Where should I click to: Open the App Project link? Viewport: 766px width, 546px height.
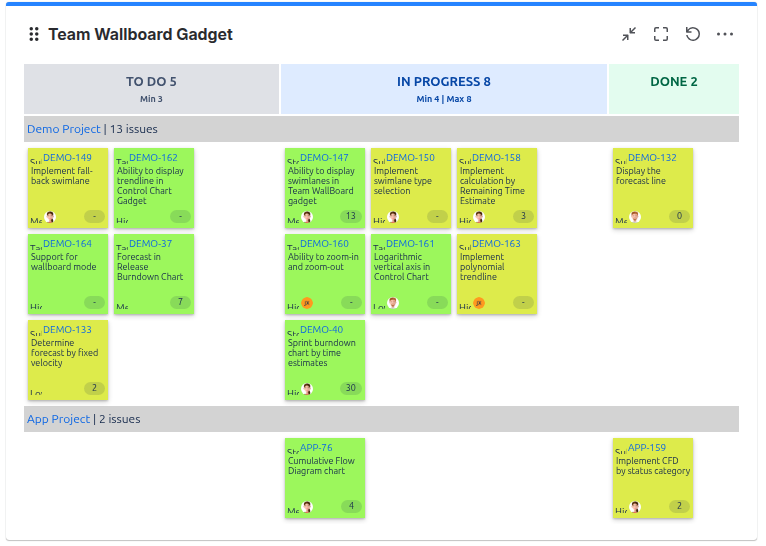click(58, 419)
